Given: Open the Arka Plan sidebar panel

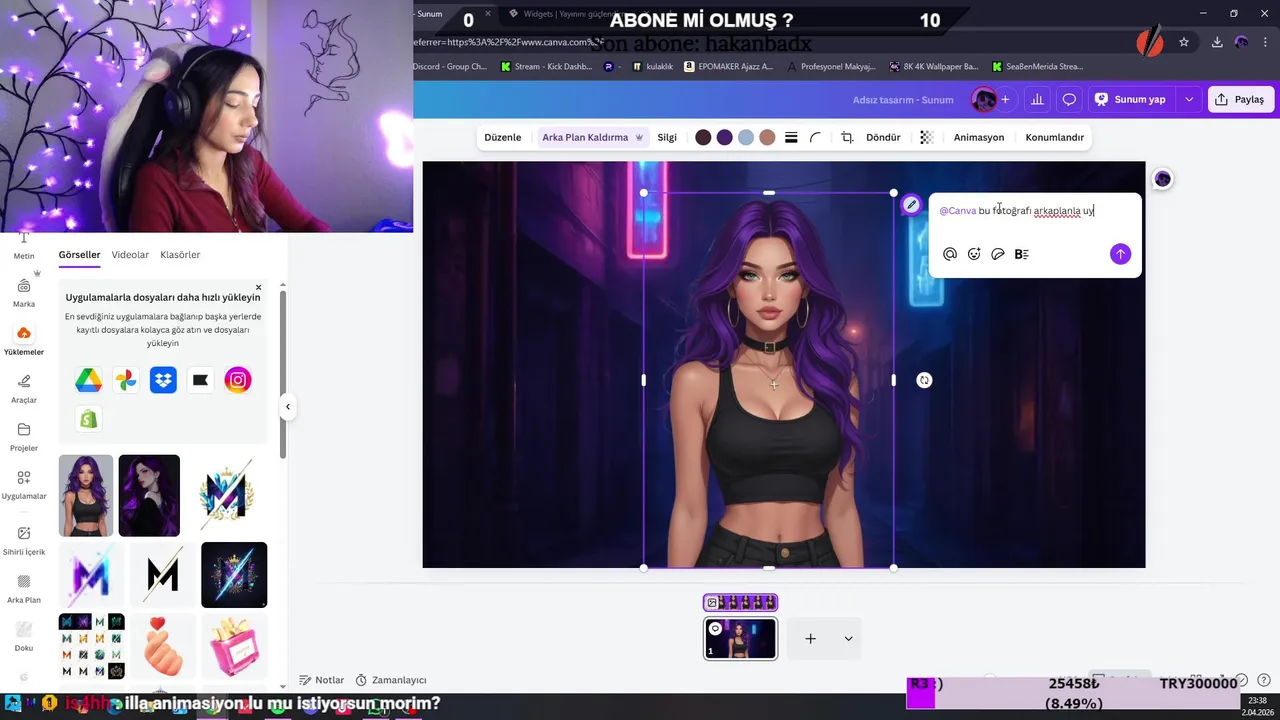Looking at the screenshot, I should 24,589.
